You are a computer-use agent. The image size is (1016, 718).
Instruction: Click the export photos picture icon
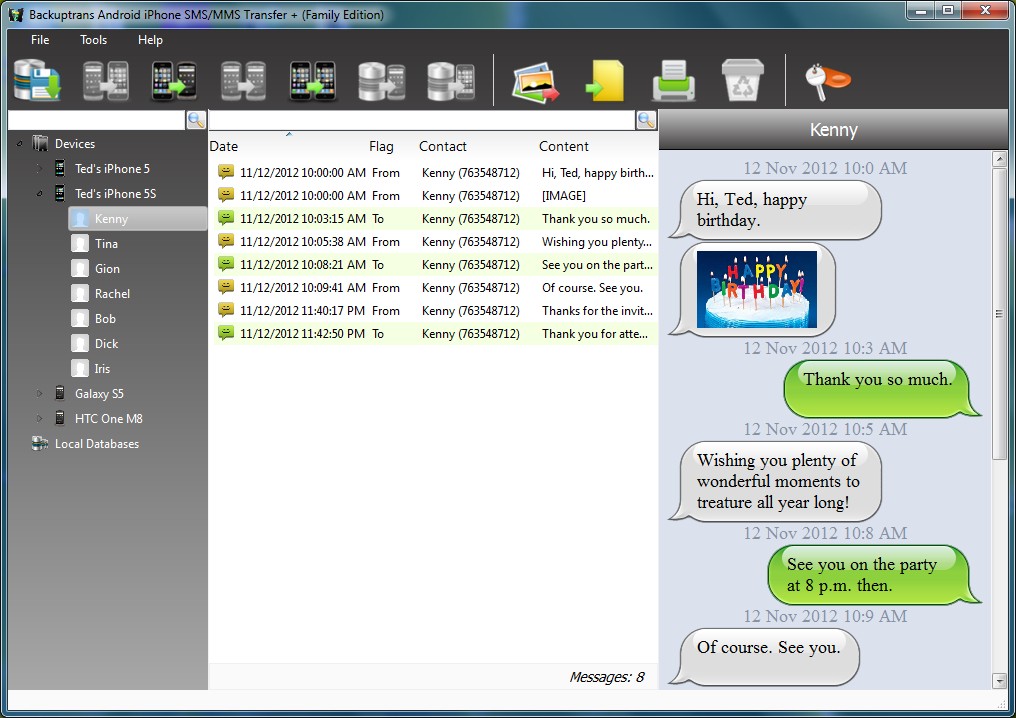click(535, 82)
